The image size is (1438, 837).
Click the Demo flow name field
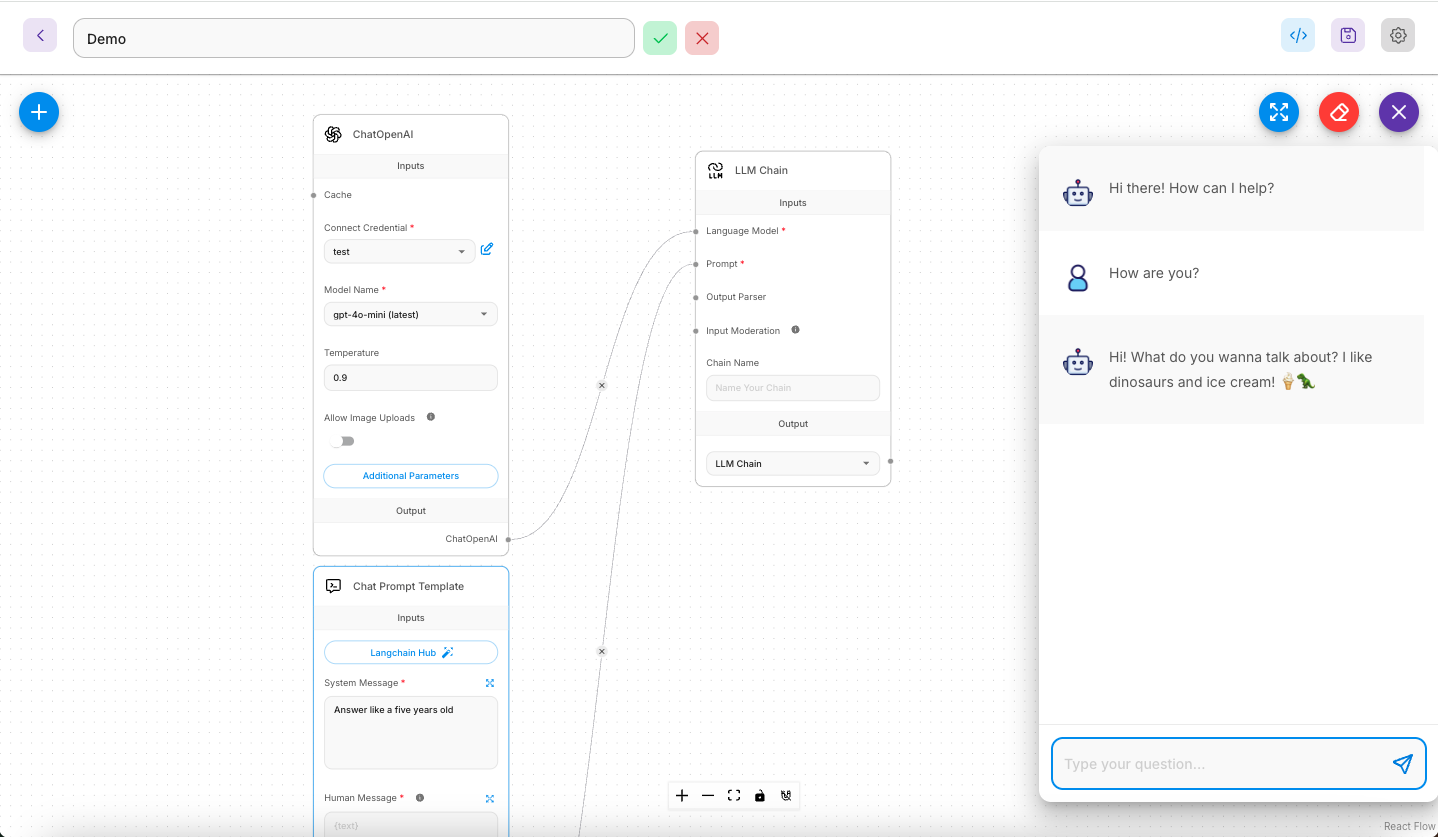[x=354, y=38]
